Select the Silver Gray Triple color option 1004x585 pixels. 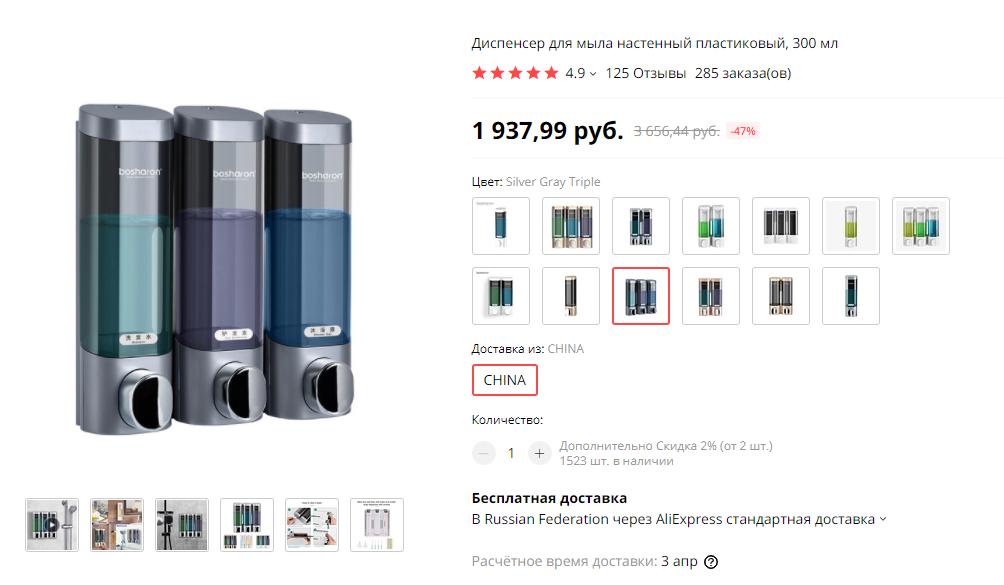(x=641, y=296)
